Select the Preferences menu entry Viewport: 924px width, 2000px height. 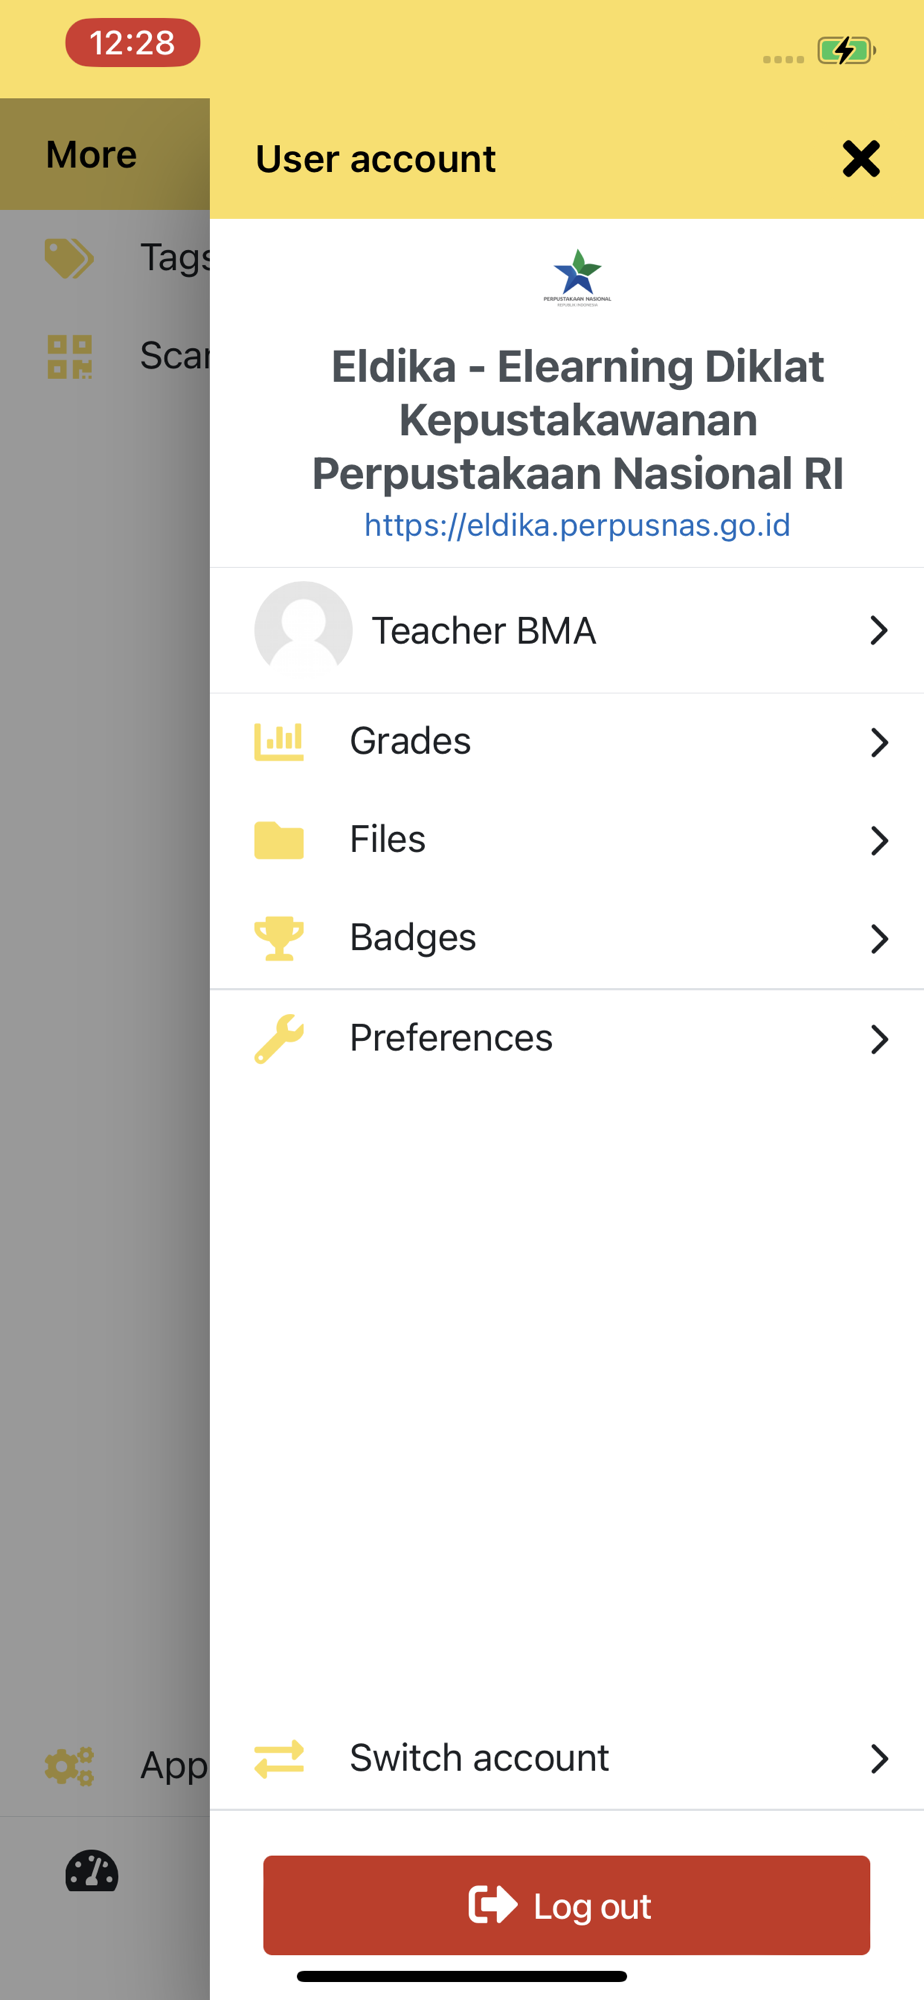451,1038
